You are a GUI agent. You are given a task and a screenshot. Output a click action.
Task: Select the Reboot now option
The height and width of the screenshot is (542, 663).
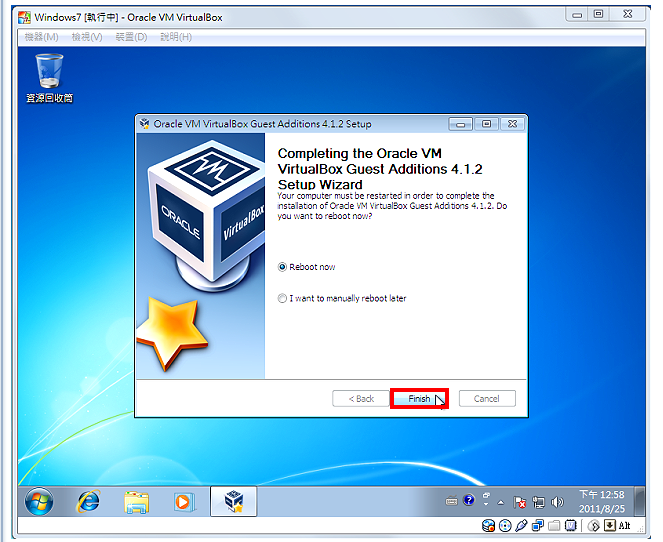point(307,267)
